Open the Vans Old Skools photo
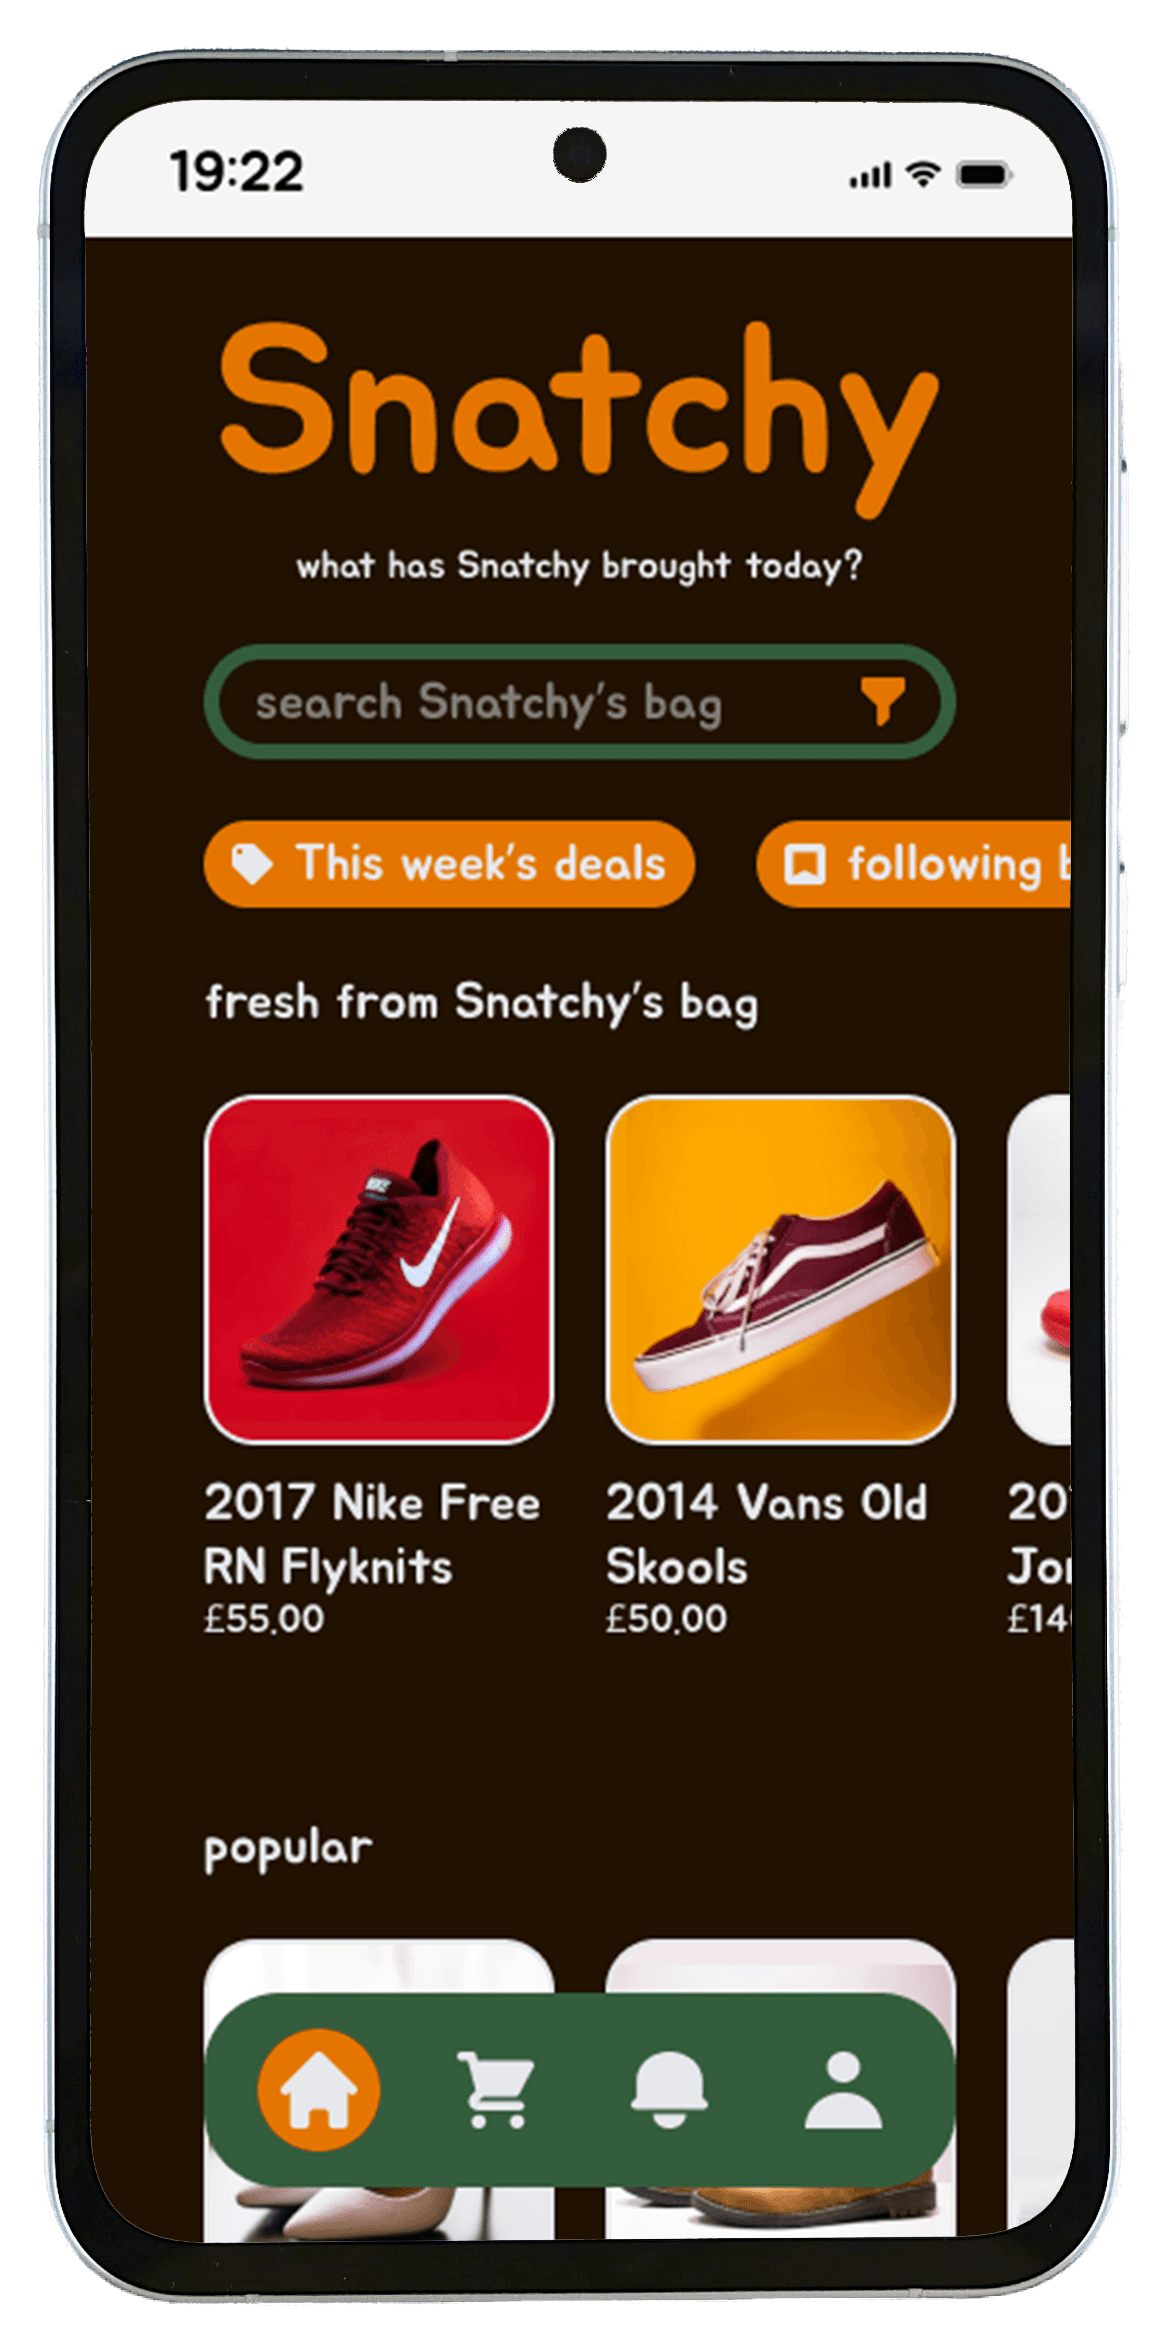Screen dimensions: 1170x2344 [x=781, y=1270]
